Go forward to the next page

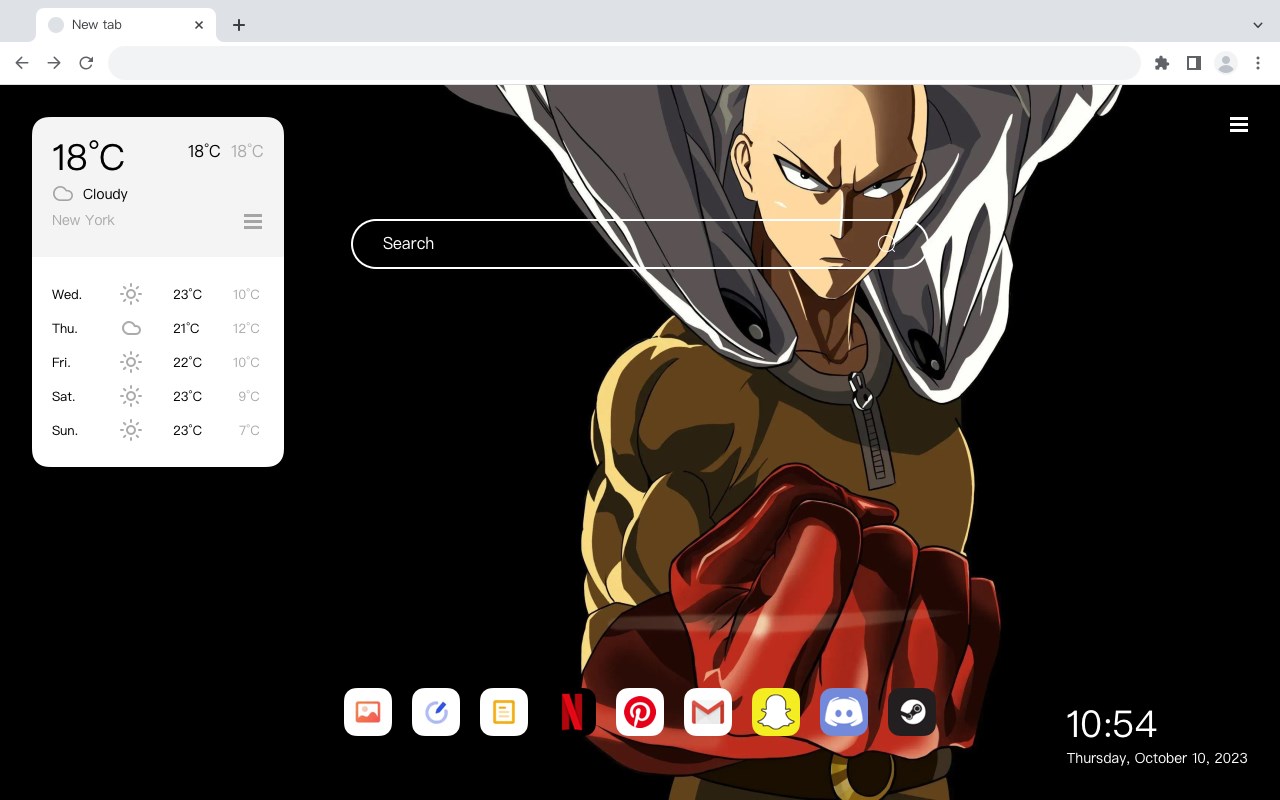tap(54, 63)
